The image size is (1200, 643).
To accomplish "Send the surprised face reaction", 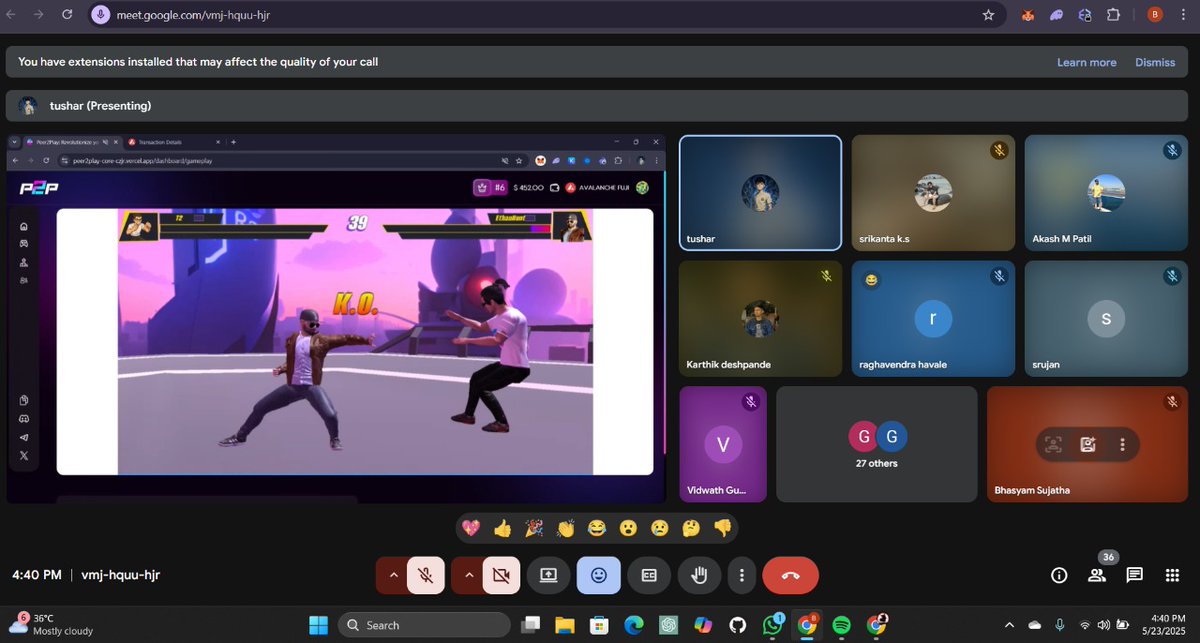I will [628, 528].
